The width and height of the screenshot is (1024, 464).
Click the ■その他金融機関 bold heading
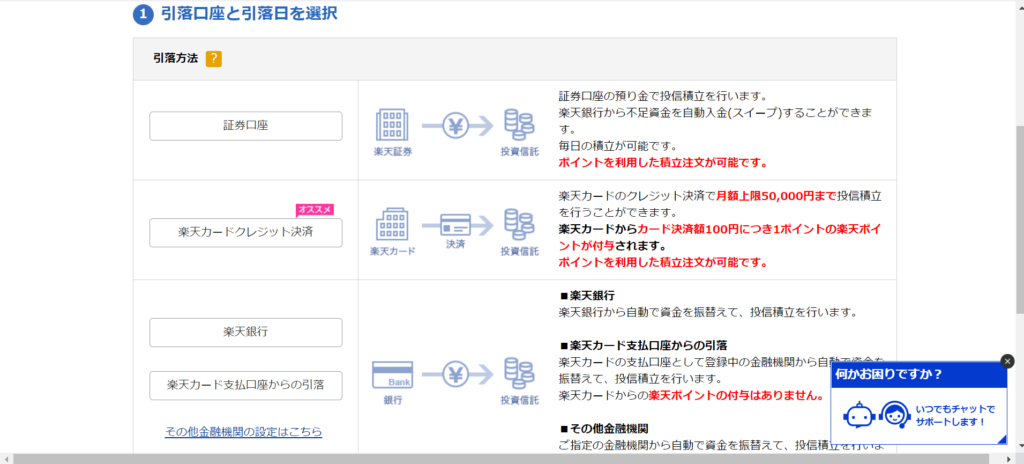[x=603, y=429]
